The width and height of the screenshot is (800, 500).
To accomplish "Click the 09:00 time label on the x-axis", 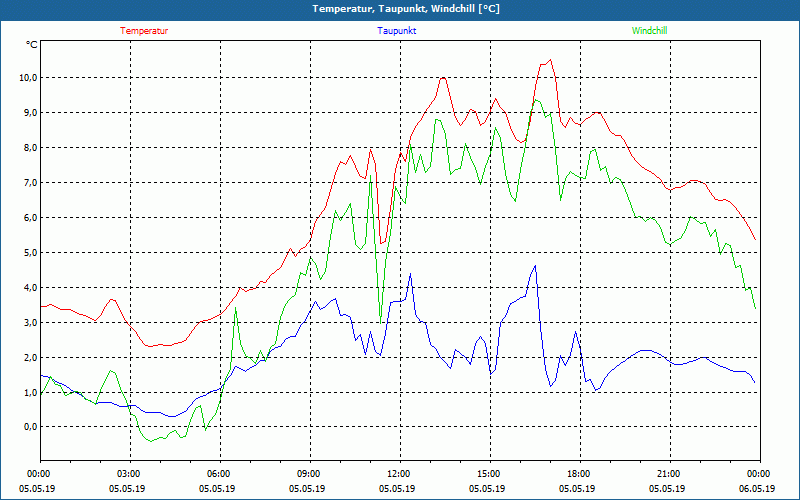I will point(311,474).
